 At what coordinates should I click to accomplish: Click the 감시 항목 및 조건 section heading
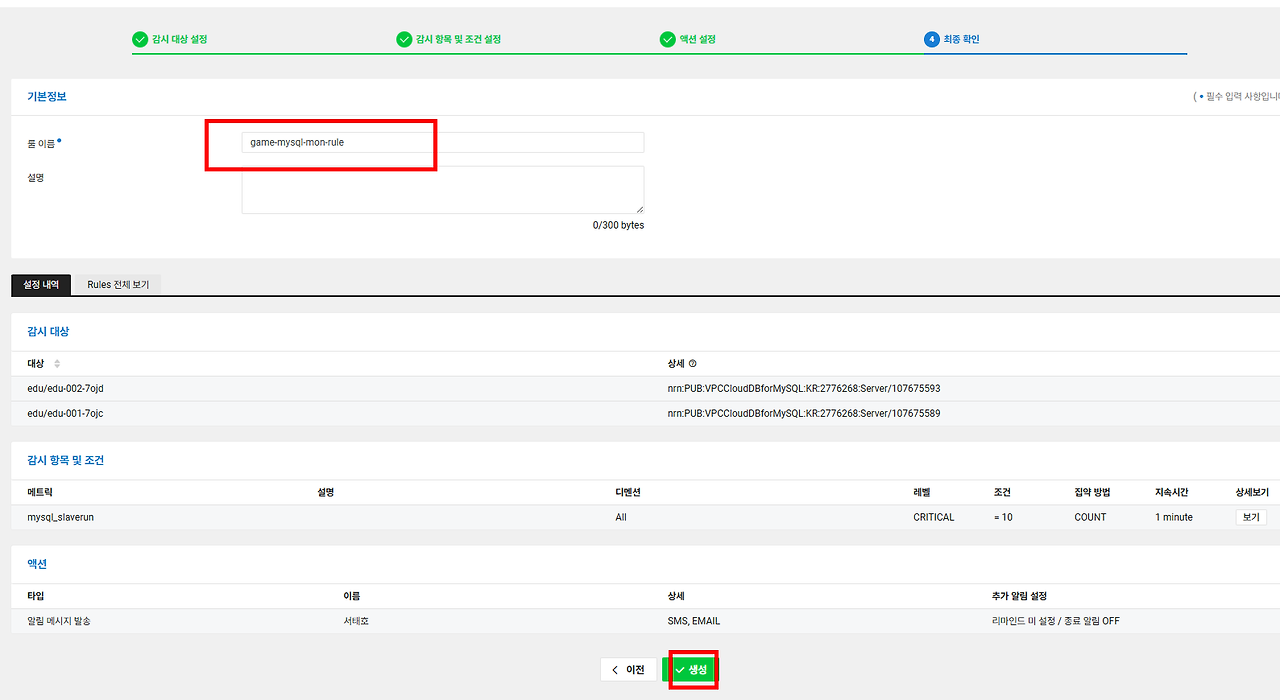(66, 461)
